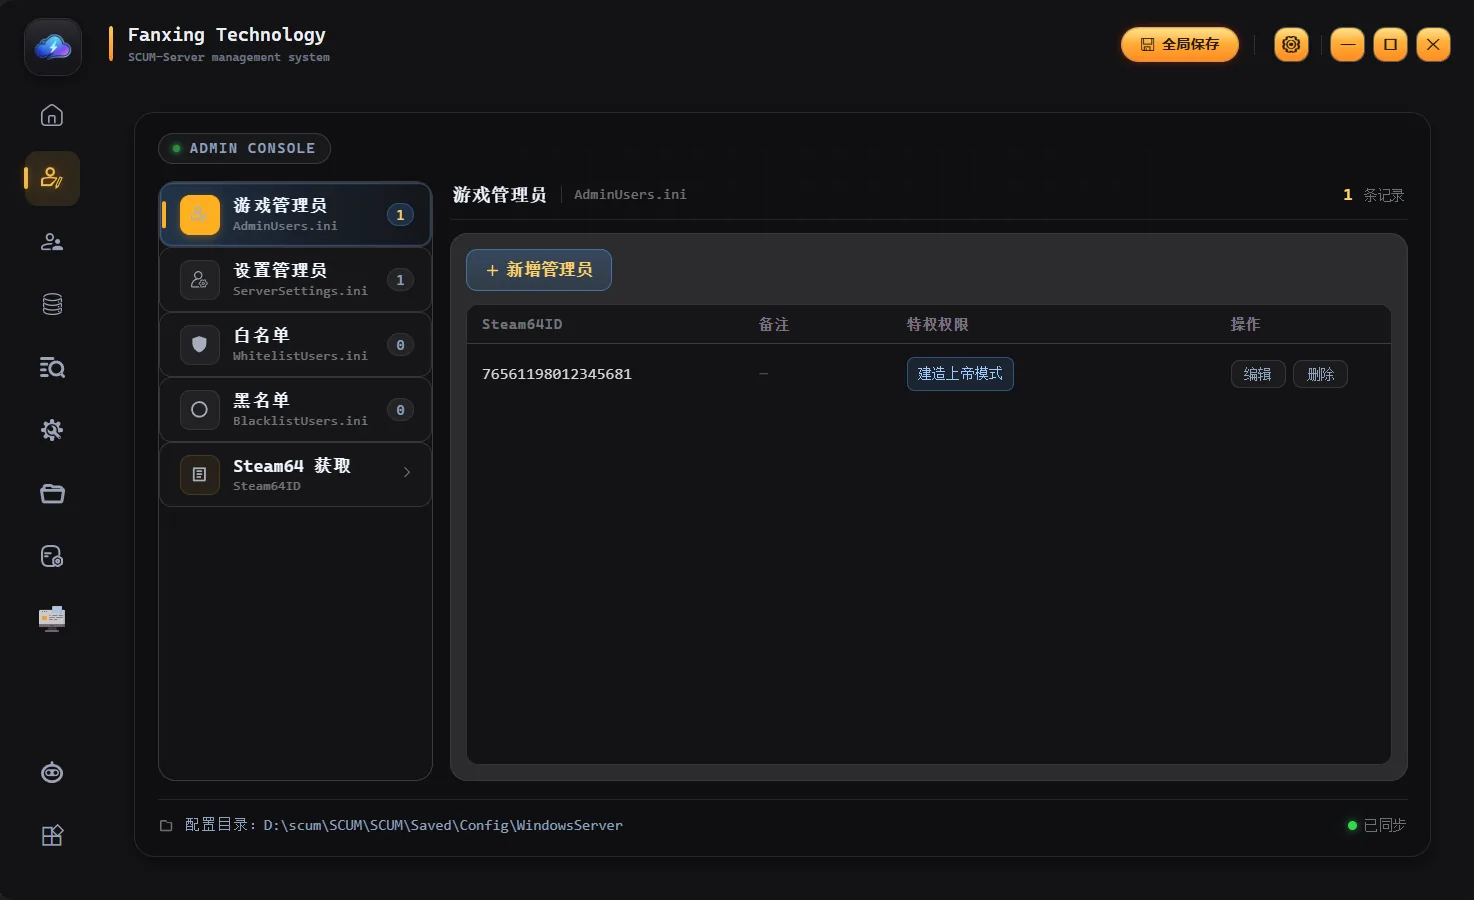Open the widgets grid sidebar icon
Viewport: 1474px width, 900px height.
click(x=52, y=836)
